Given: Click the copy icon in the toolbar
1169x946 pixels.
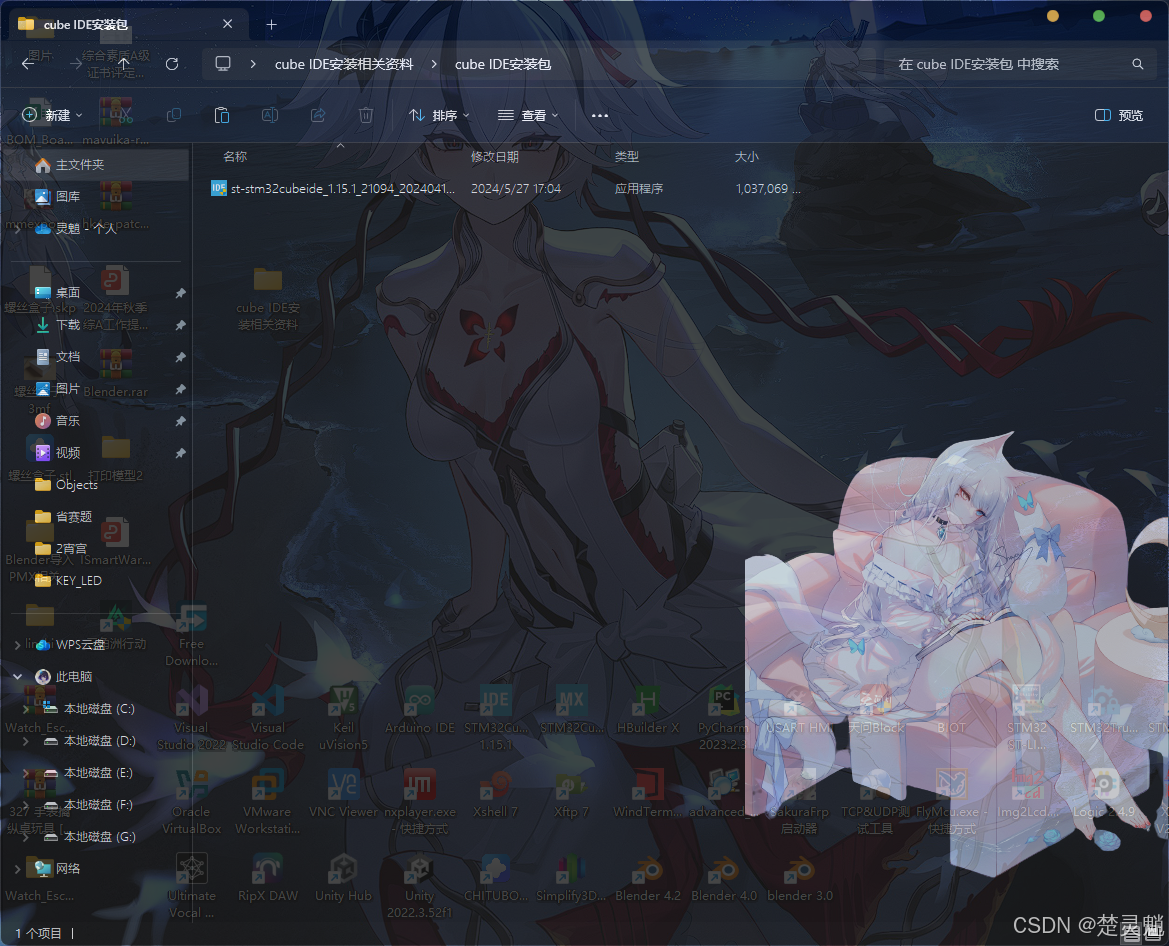Looking at the screenshot, I should [174, 116].
